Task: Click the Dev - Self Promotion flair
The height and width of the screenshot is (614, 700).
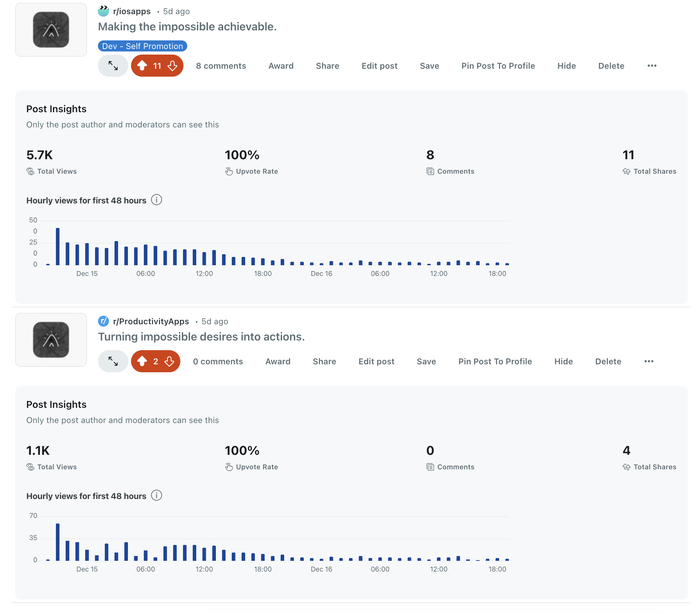Action: [142, 46]
